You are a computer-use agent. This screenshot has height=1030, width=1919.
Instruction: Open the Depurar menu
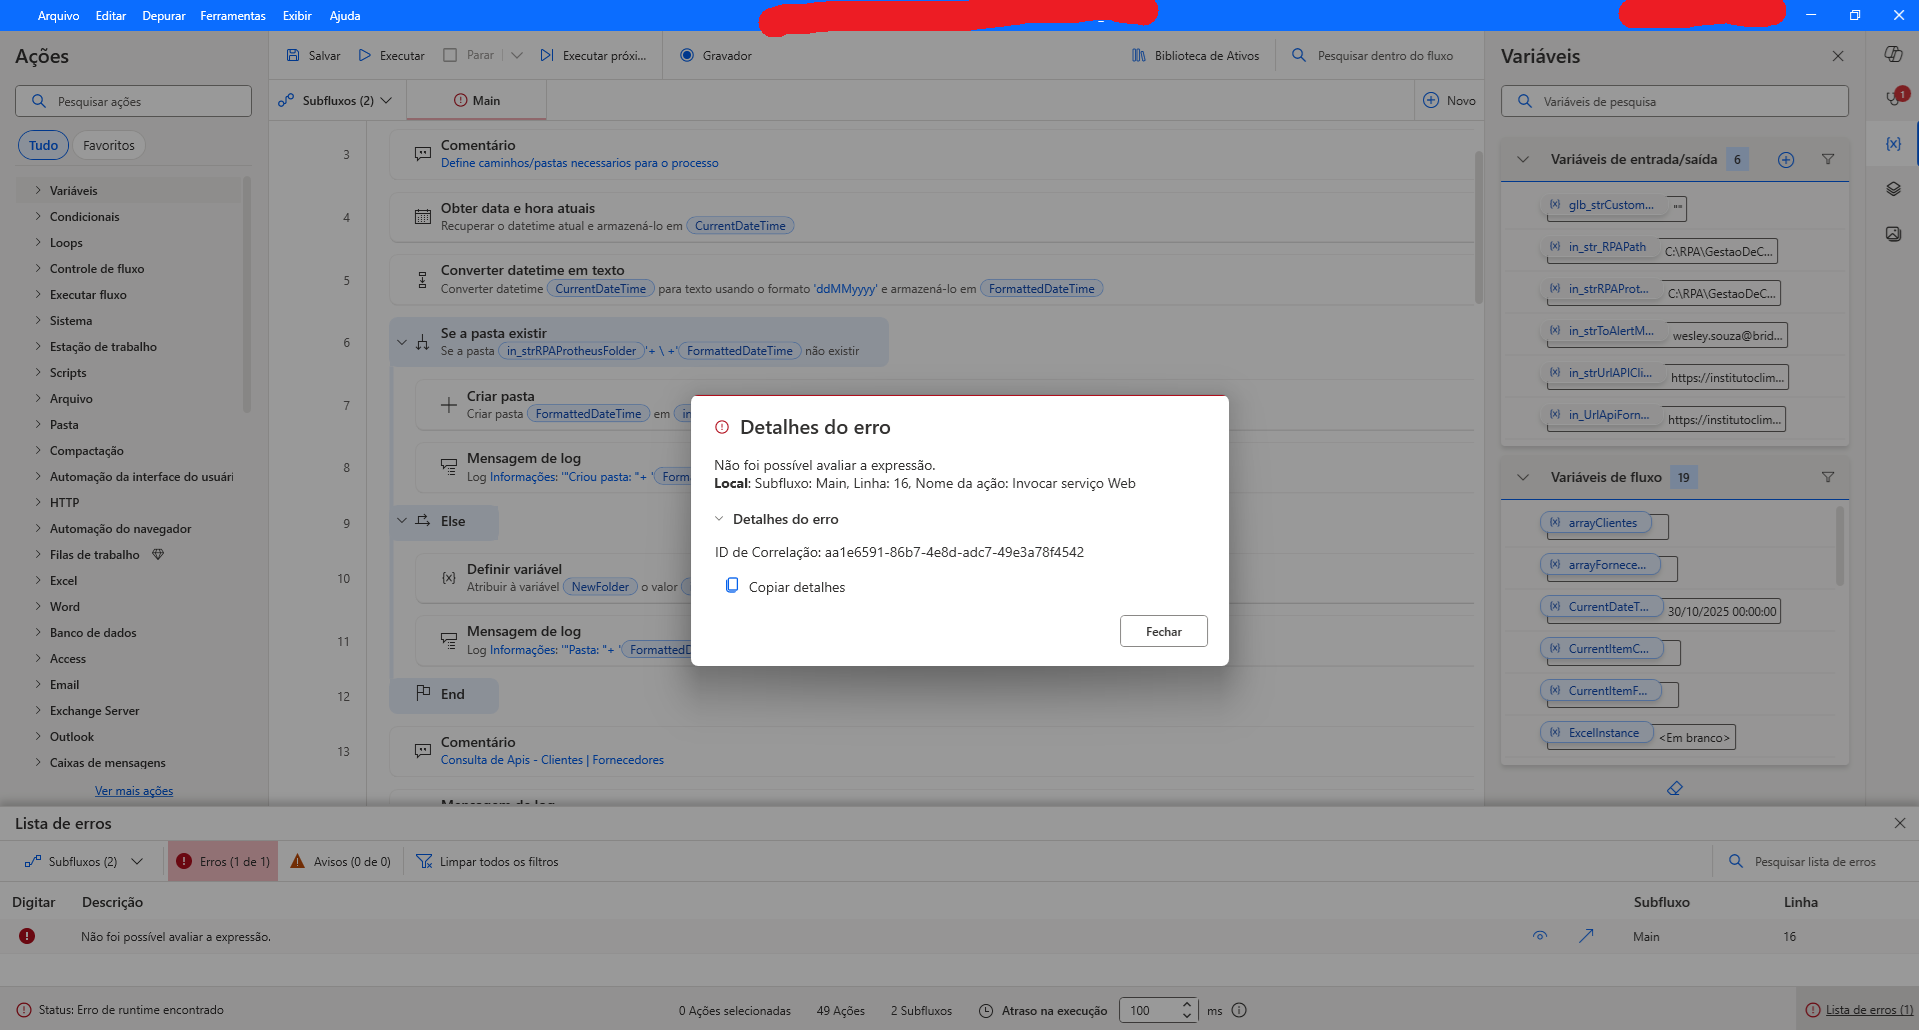point(164,15)
